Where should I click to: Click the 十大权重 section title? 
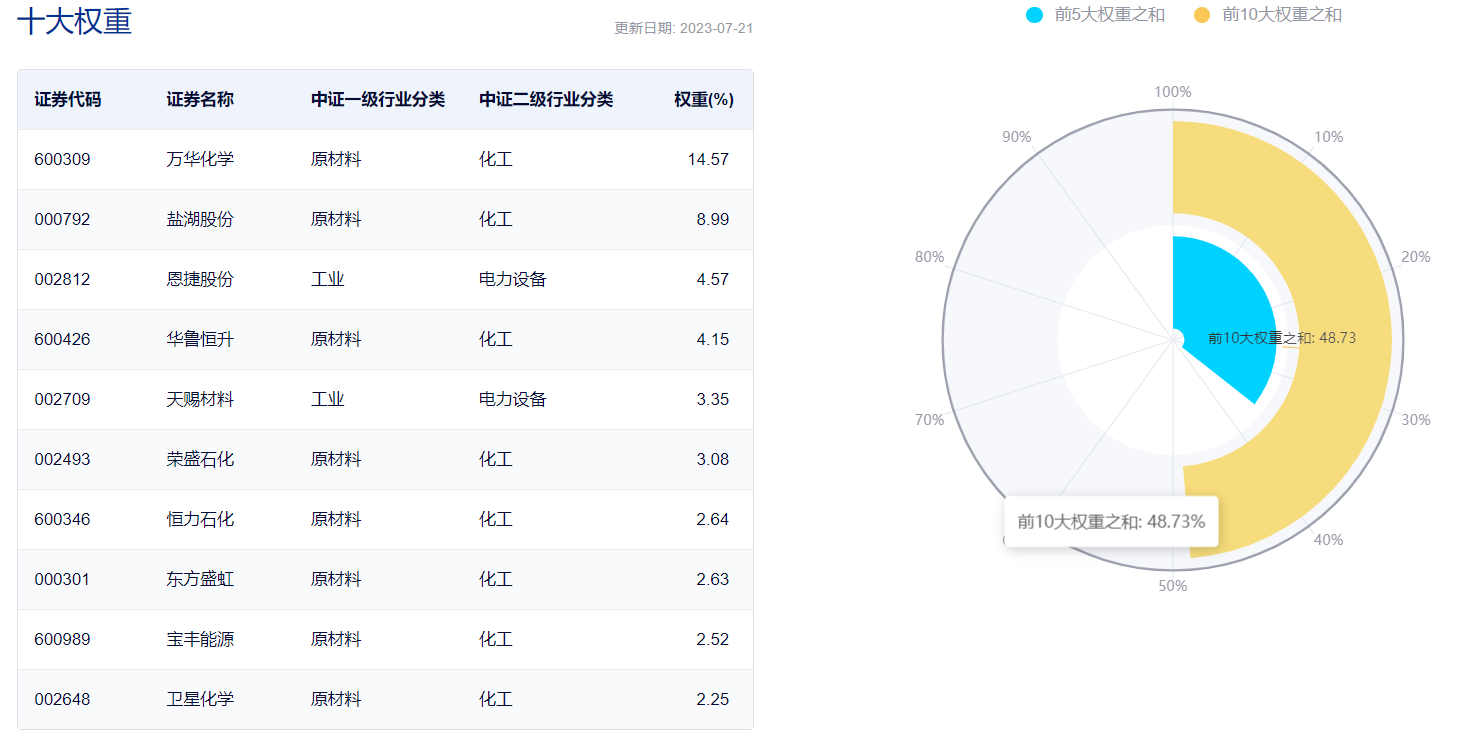75,22
